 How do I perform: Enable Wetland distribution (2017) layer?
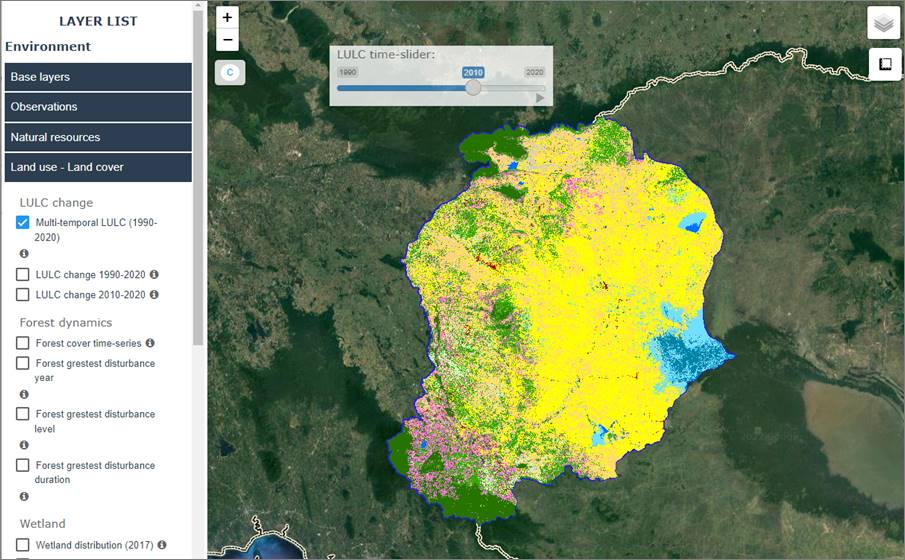(x=23, y=545)
